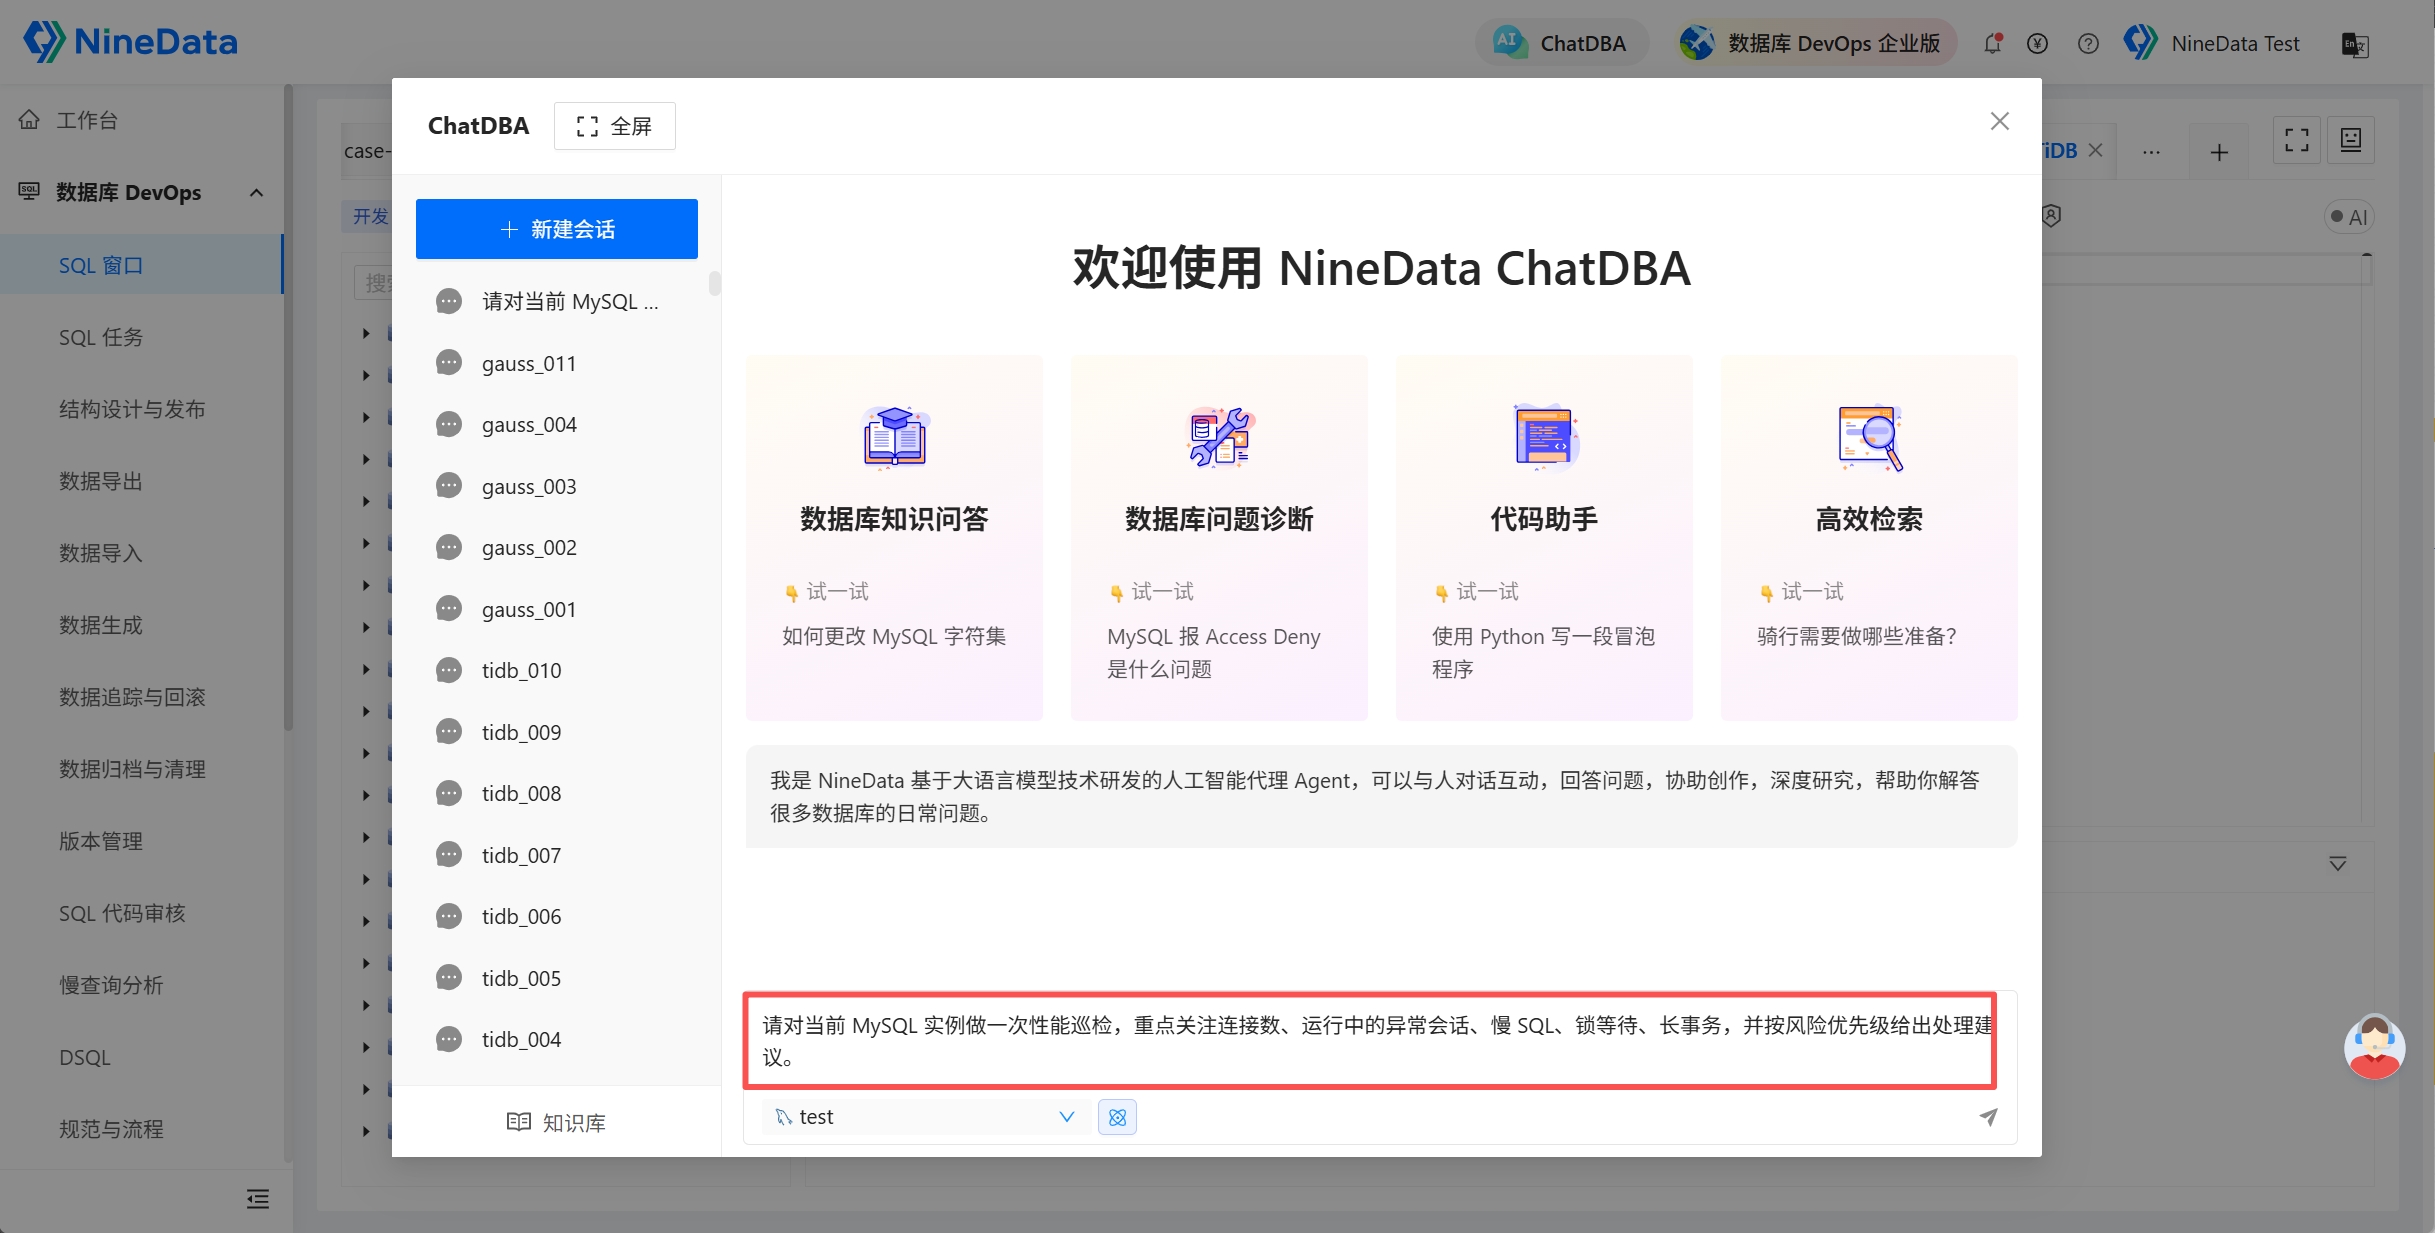This screenshot has height=1233, width=2435.
Task: Click the send message paper-plane icon
Action: (x=1988, y=1117)
